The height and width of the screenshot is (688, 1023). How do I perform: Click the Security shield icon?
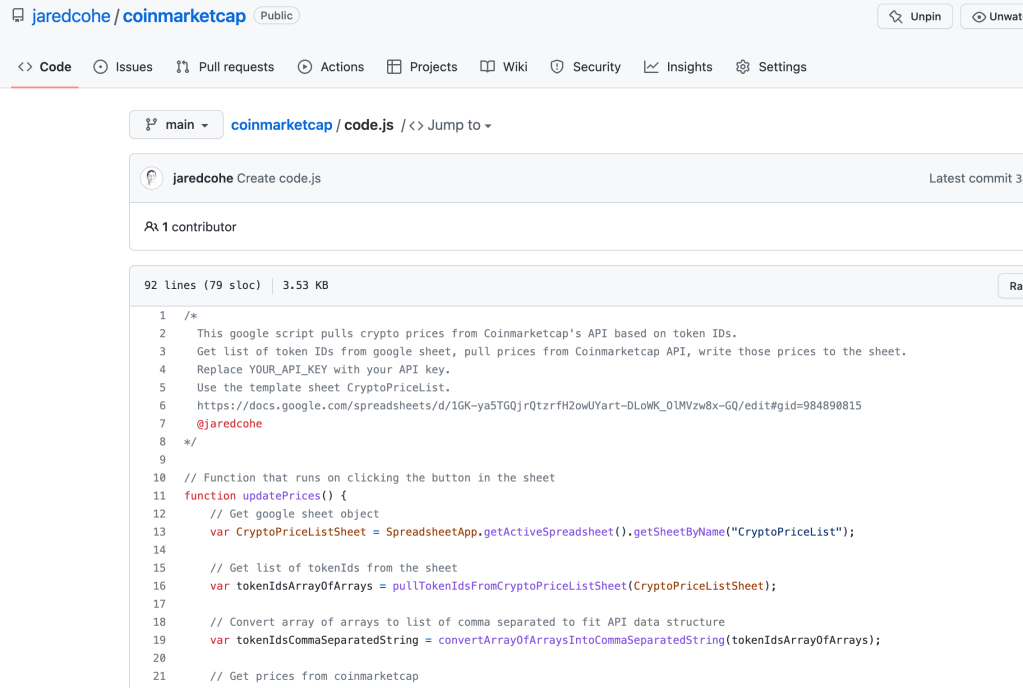[557, 67]
